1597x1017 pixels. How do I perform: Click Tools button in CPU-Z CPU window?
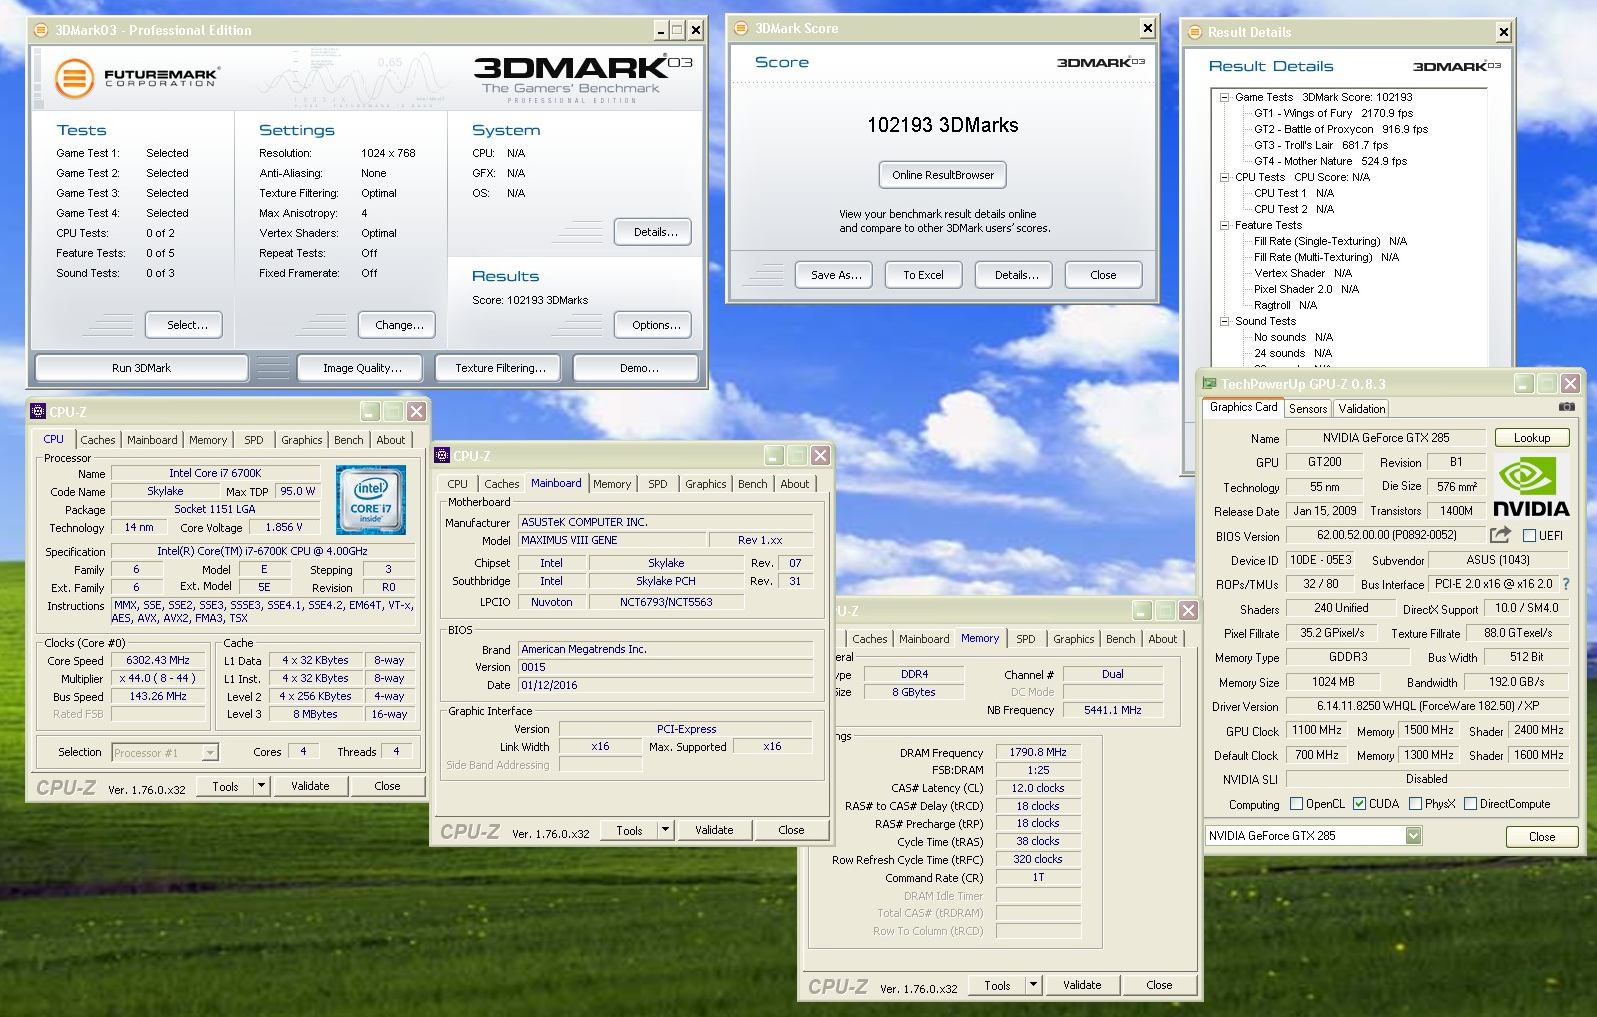pyautogui.click(x=226, y=786)
